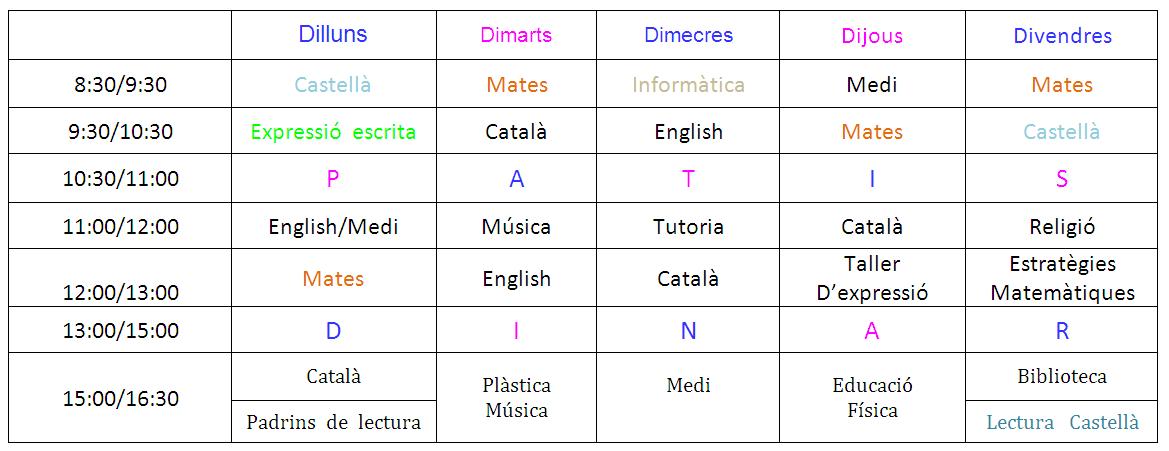Select the Dimarts day header

(516, 36)
